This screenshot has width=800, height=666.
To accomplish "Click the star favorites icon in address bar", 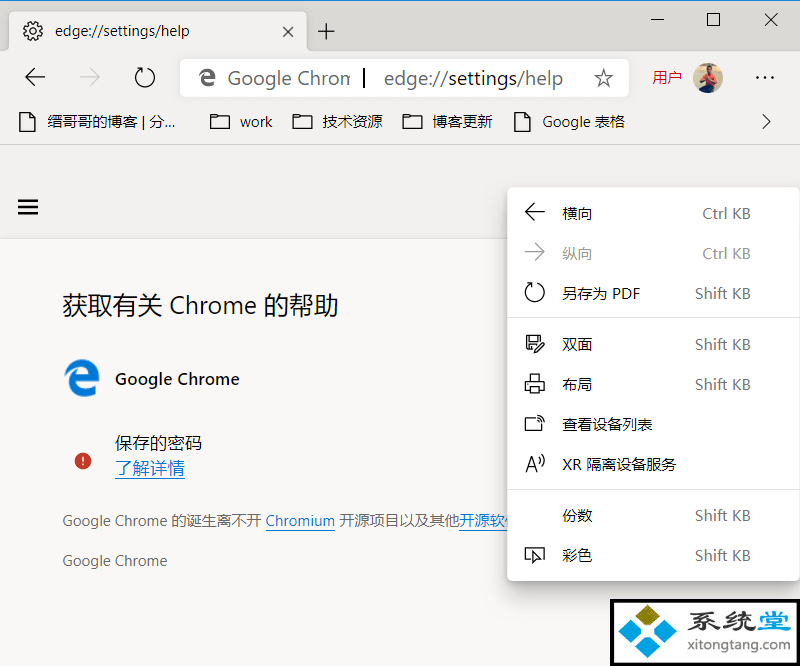I will point(603,78).
